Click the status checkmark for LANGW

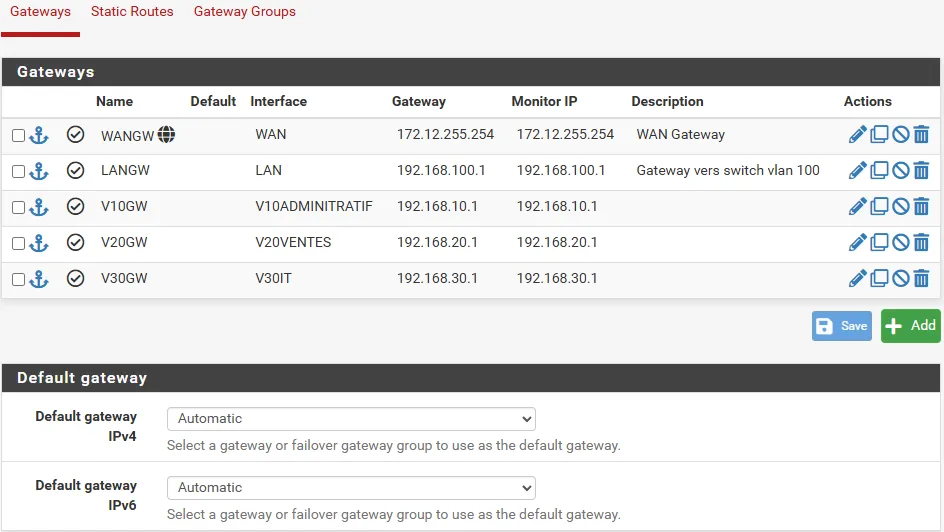[x=75, y=170]
